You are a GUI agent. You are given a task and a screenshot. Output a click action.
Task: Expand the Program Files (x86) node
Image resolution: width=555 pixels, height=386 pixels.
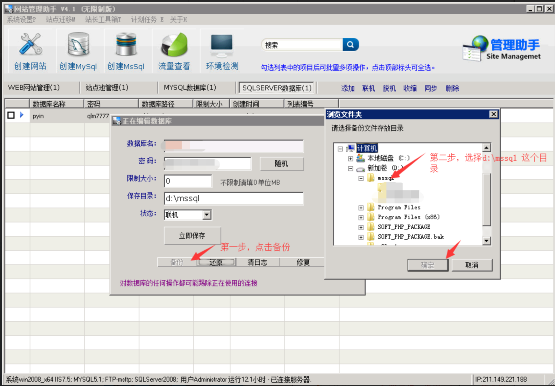(x=361, y=217)
